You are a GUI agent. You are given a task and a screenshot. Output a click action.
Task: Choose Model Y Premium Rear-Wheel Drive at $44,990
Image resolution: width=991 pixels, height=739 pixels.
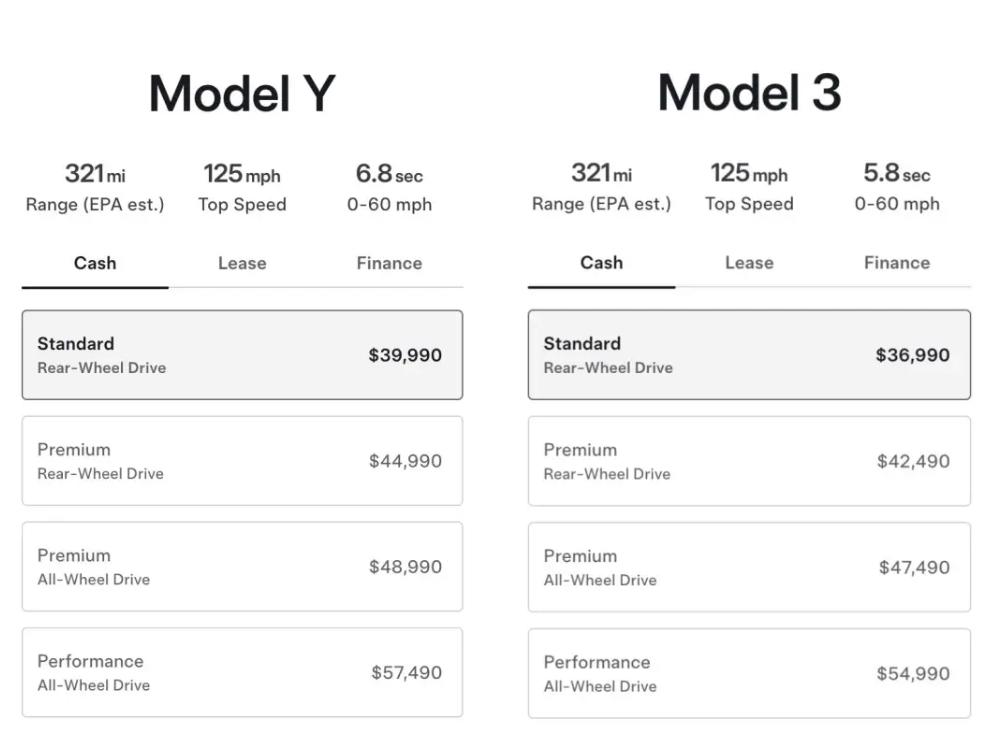coord(242,461)
